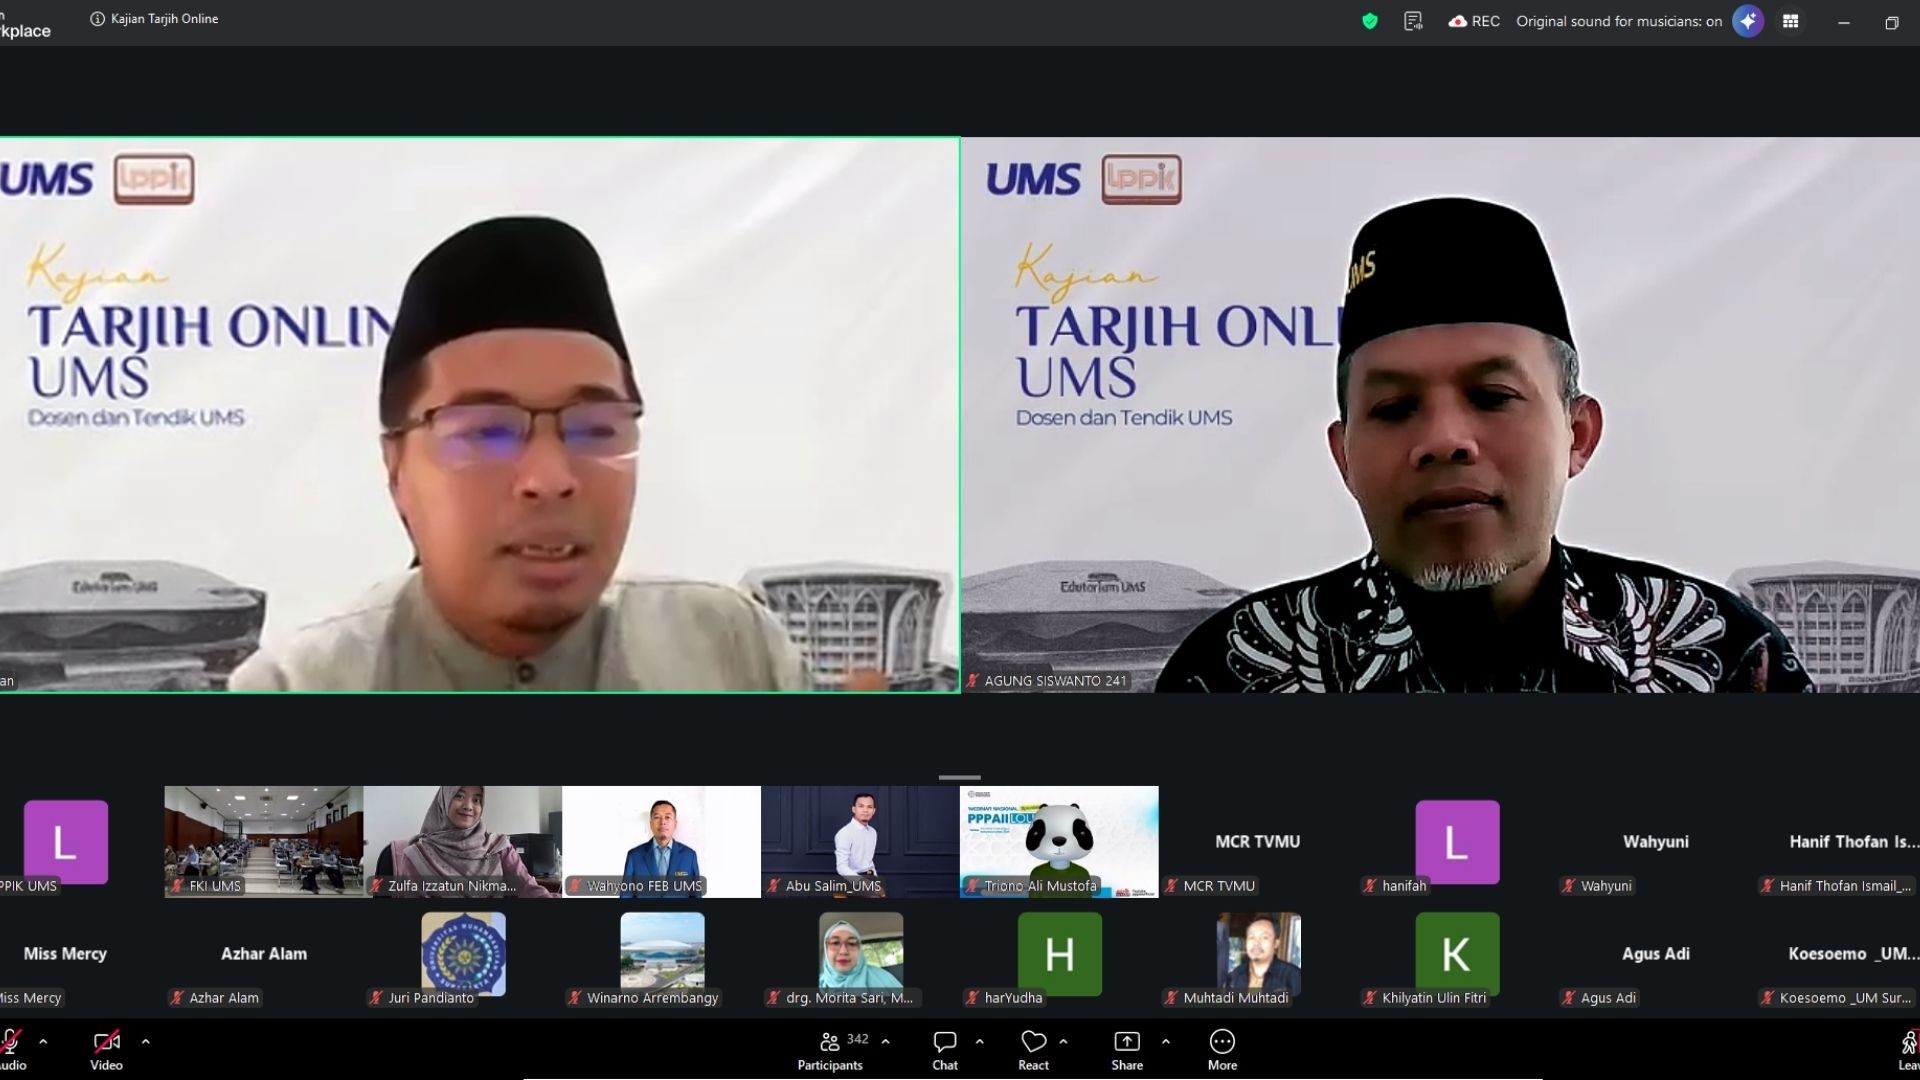Open the meeting notes icon in the top bar
Image resolution: width=1920 pixels, height=1080 pixels.
click(x=1413, y=21)
